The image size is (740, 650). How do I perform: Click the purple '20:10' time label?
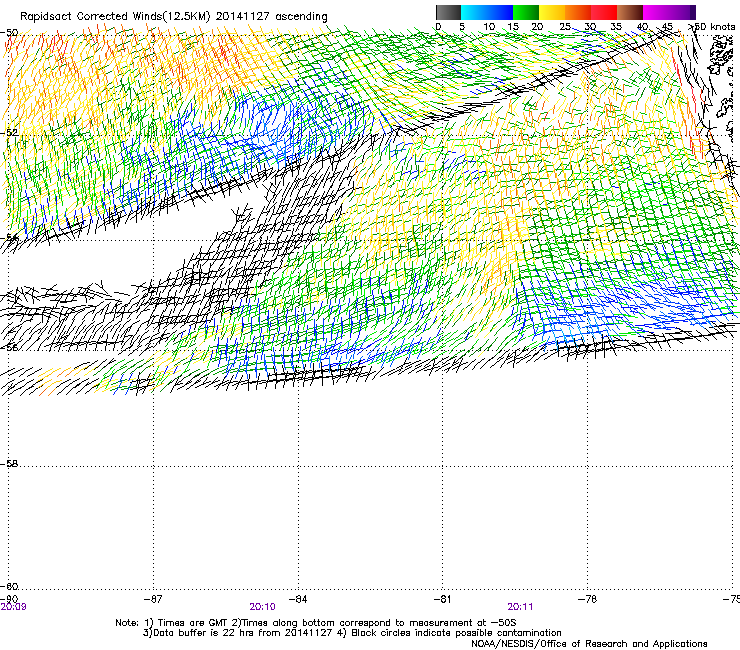click(262, 607)
